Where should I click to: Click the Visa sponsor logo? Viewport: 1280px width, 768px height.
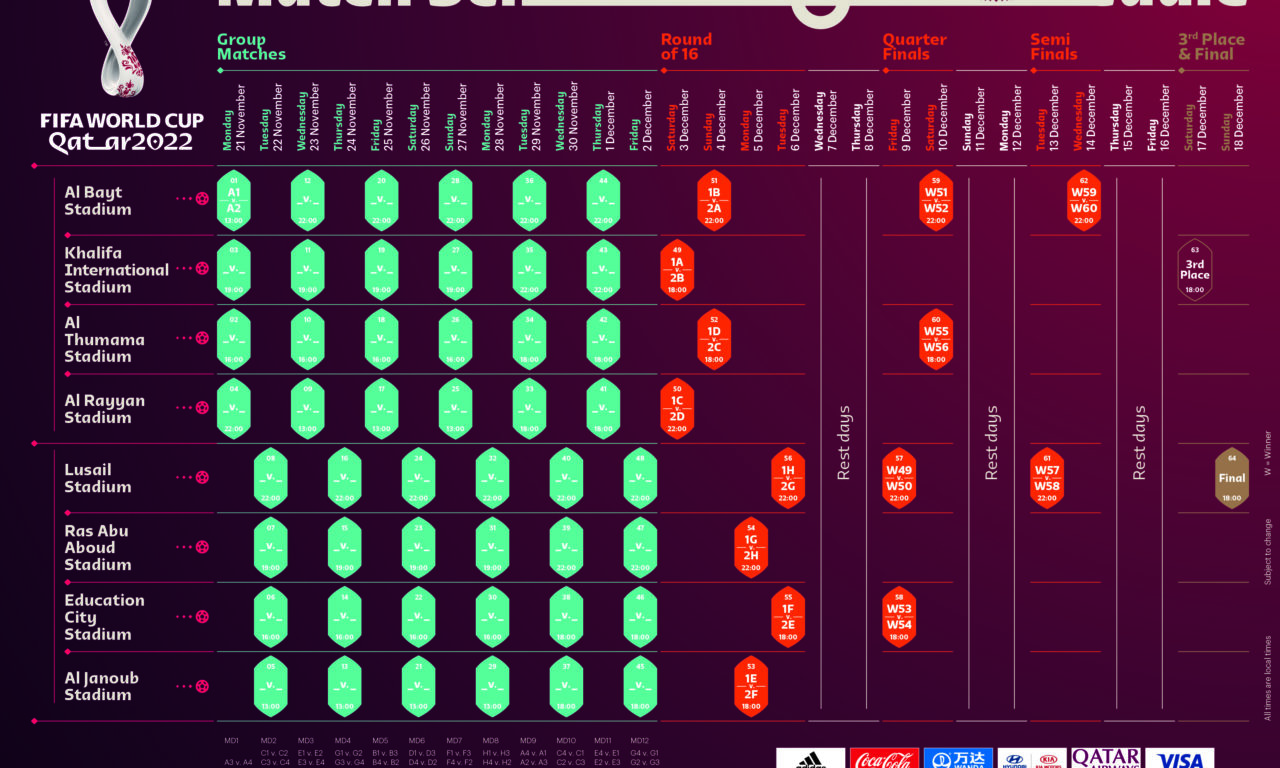click(x=1180, y=759)
